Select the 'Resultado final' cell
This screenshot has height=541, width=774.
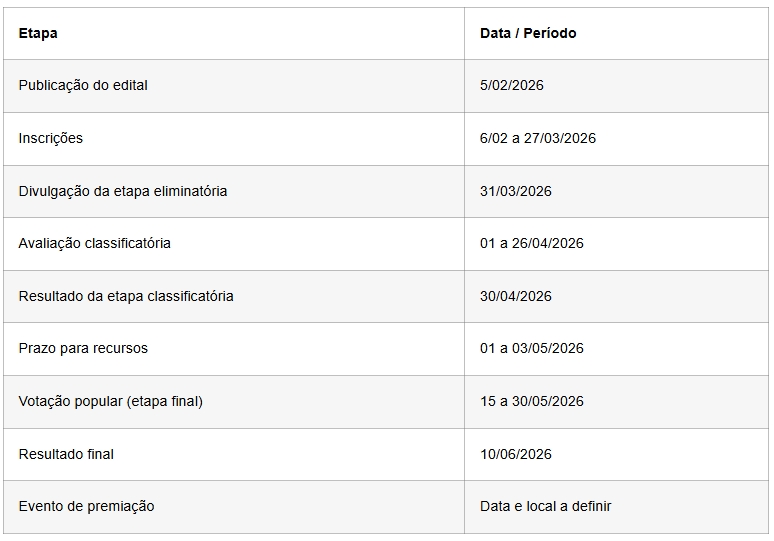click(x=66, y=454)
